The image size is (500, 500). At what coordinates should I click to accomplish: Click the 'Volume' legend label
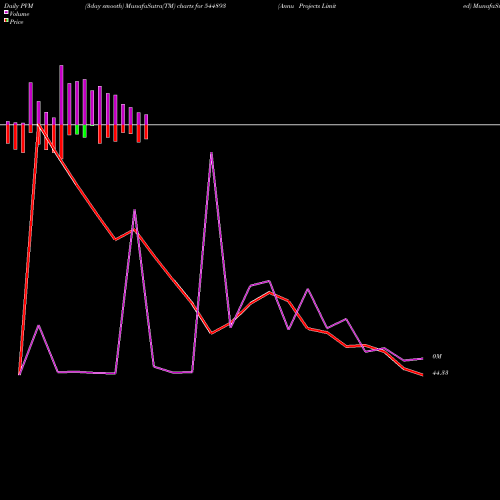coord(19,14)
